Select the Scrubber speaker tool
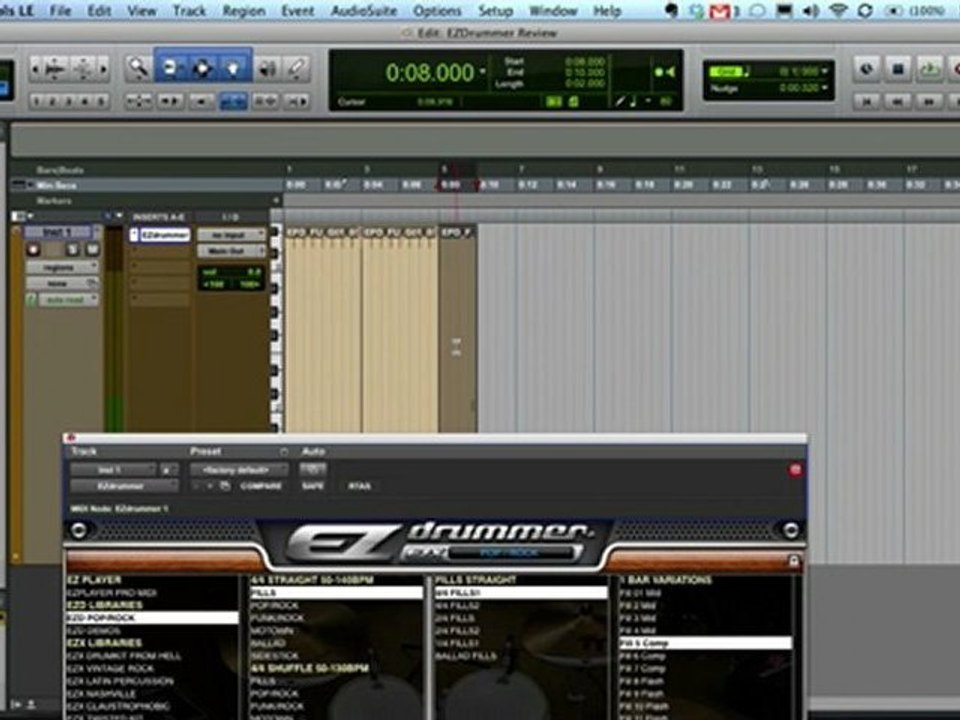The image size is (960, 720). tap(268, 68)
